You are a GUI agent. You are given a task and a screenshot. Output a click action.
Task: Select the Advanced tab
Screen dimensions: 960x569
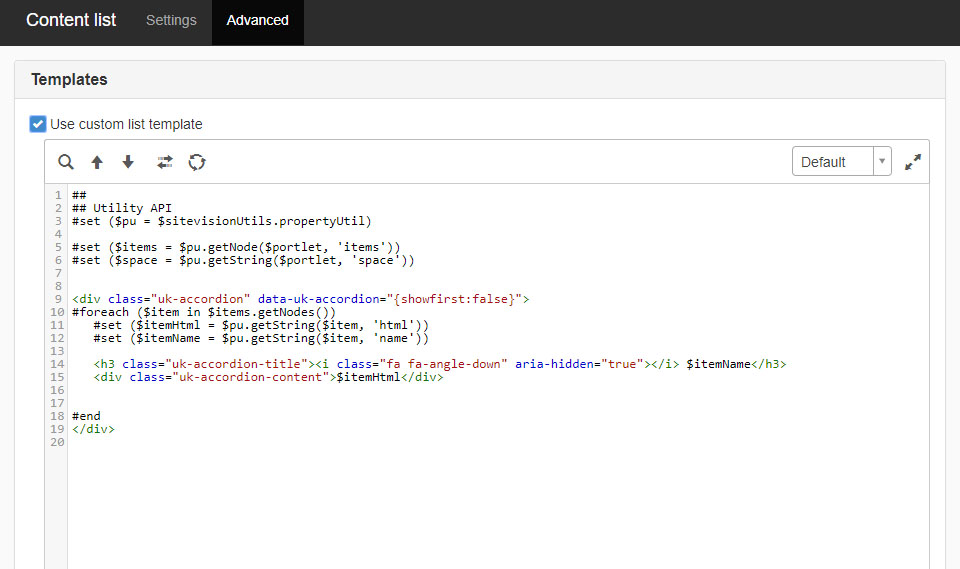(x=257, y=20)
